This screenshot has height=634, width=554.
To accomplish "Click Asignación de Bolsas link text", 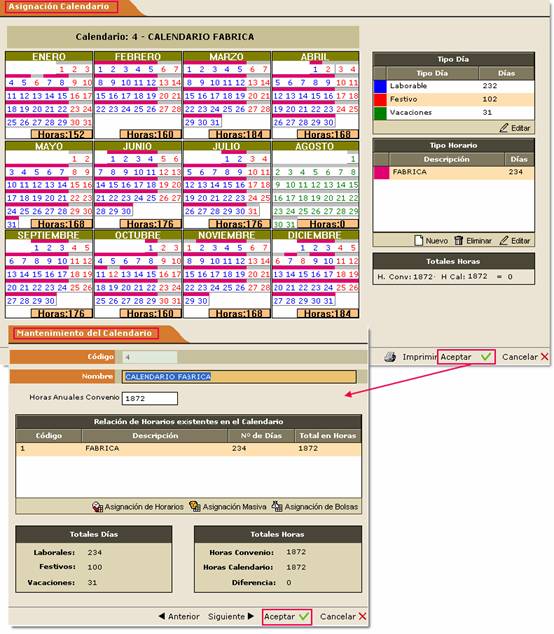I will tap(321, 507).
